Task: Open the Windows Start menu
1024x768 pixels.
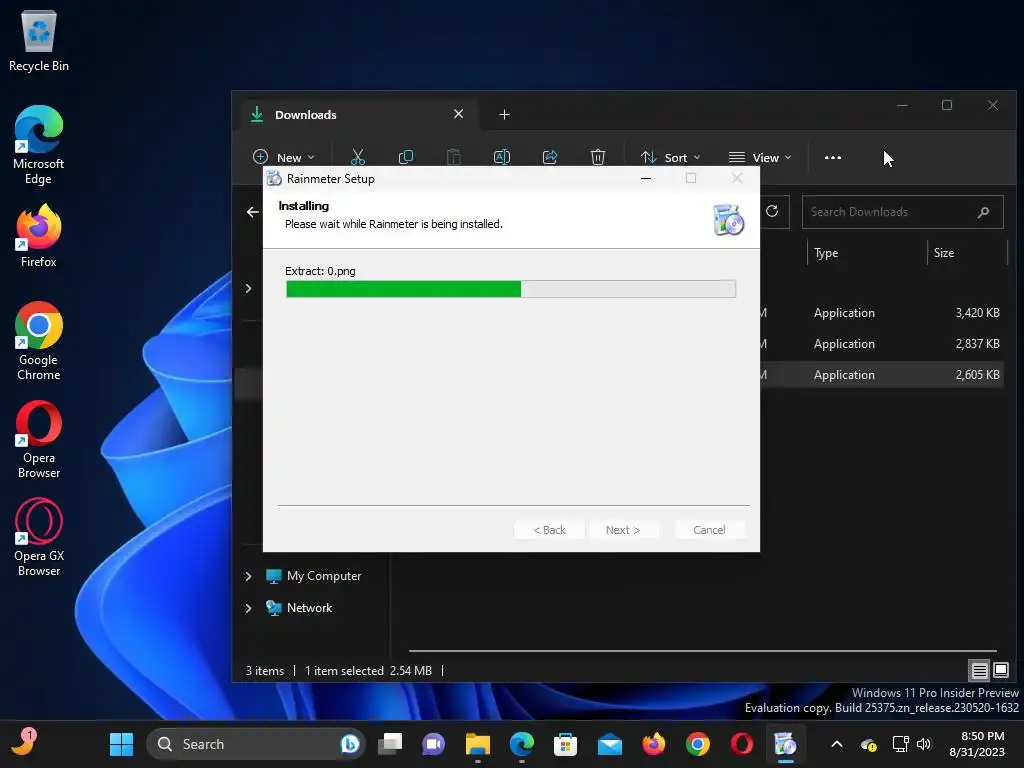Action: click(121, 744)
